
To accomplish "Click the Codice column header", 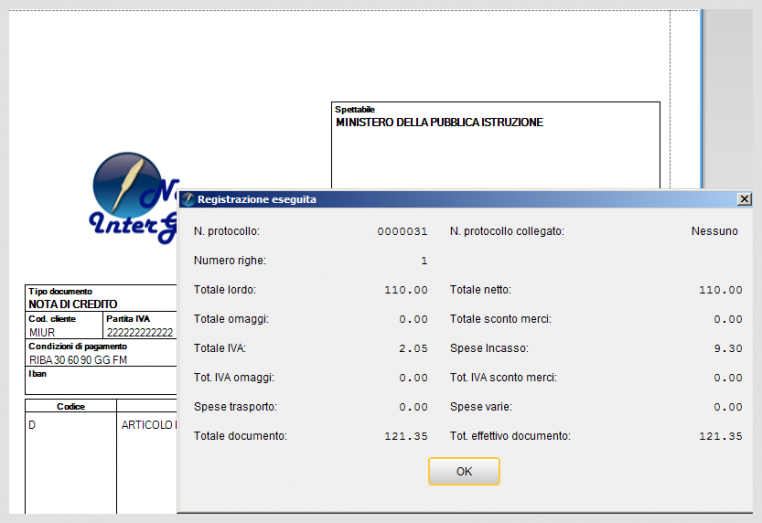I will point(71,406).
